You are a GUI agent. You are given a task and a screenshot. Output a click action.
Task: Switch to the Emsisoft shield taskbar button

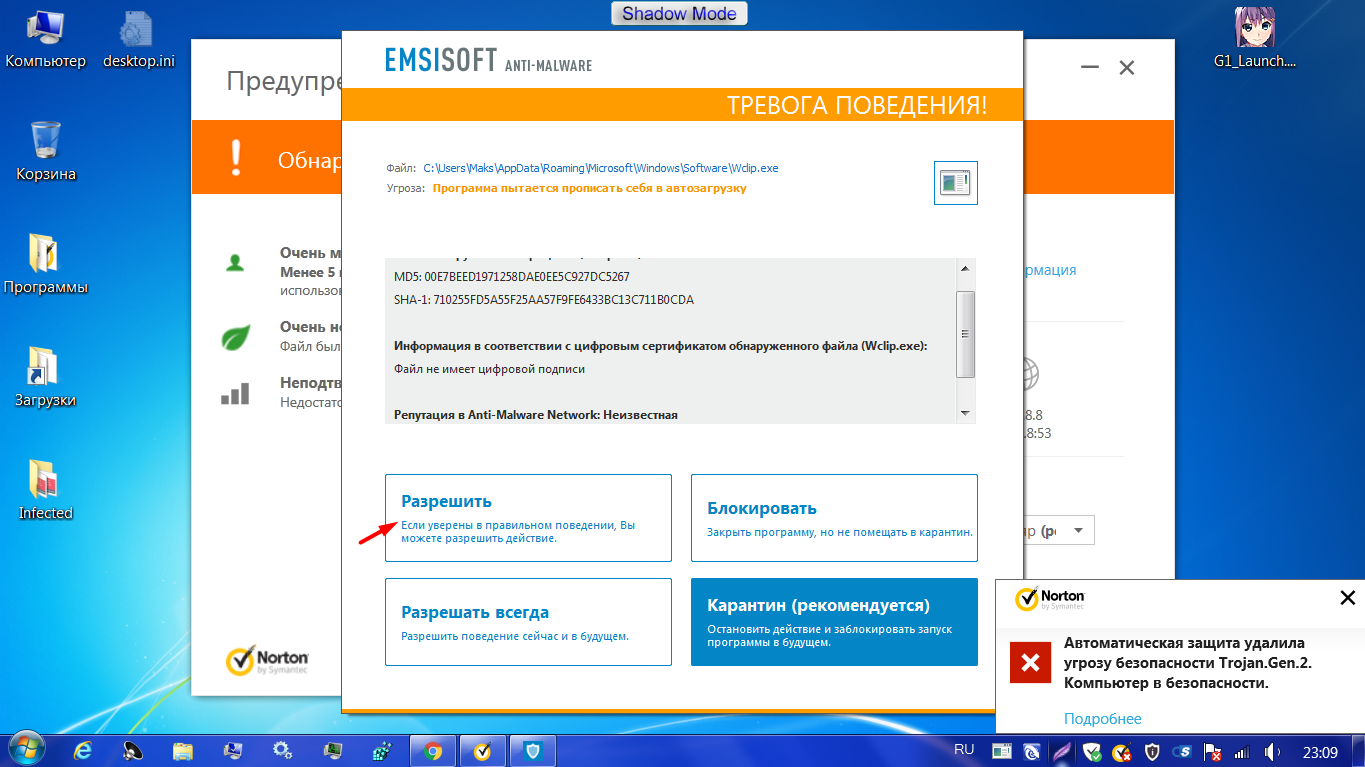(532, 750)
